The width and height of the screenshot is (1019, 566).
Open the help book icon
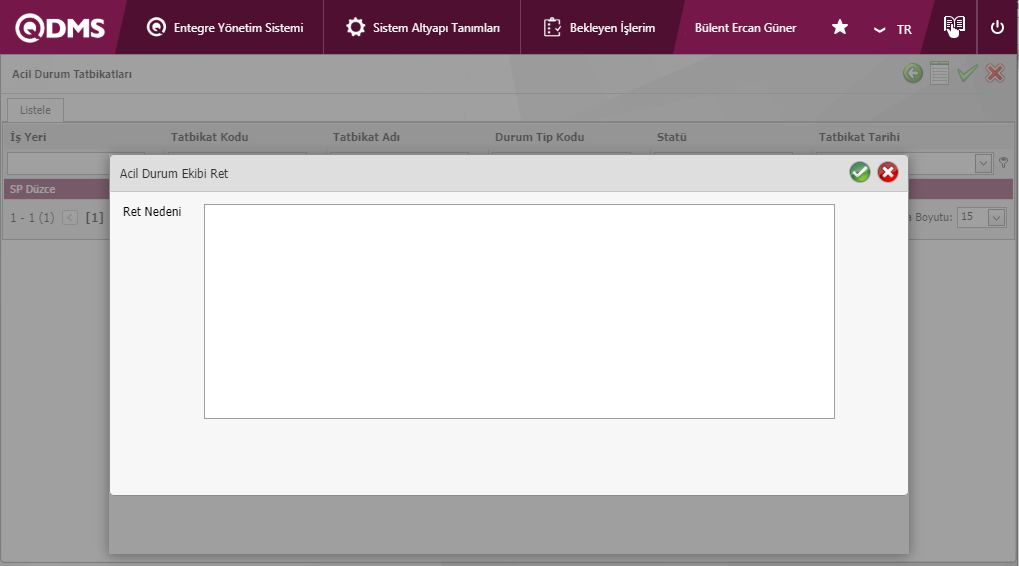tap(954, 26)
